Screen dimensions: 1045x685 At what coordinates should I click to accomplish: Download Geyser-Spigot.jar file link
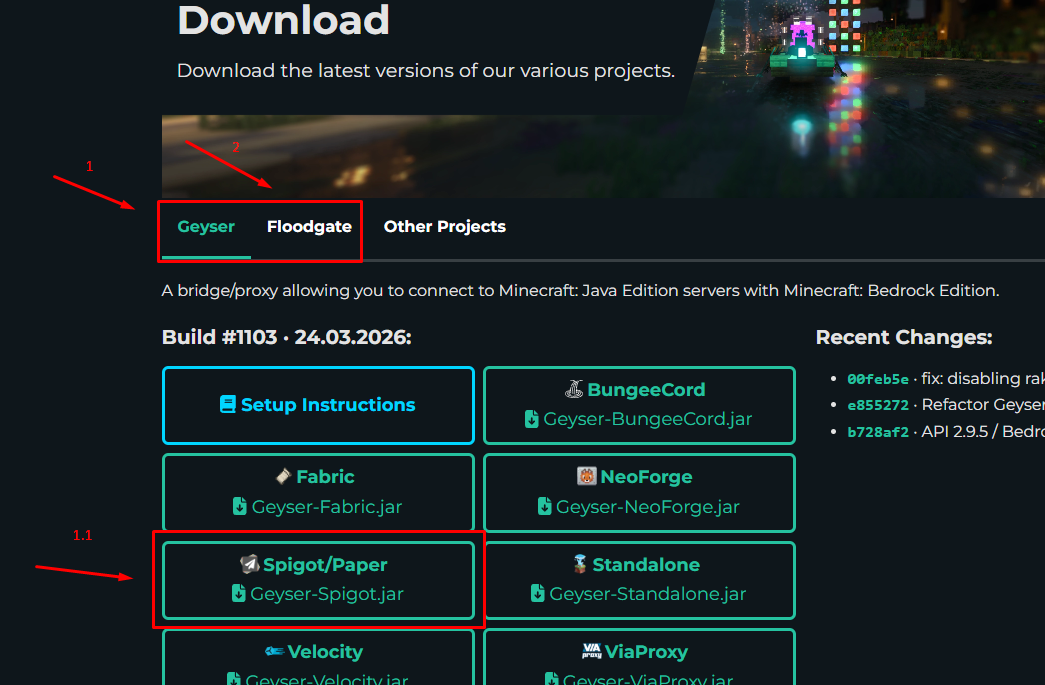(327, 594)
